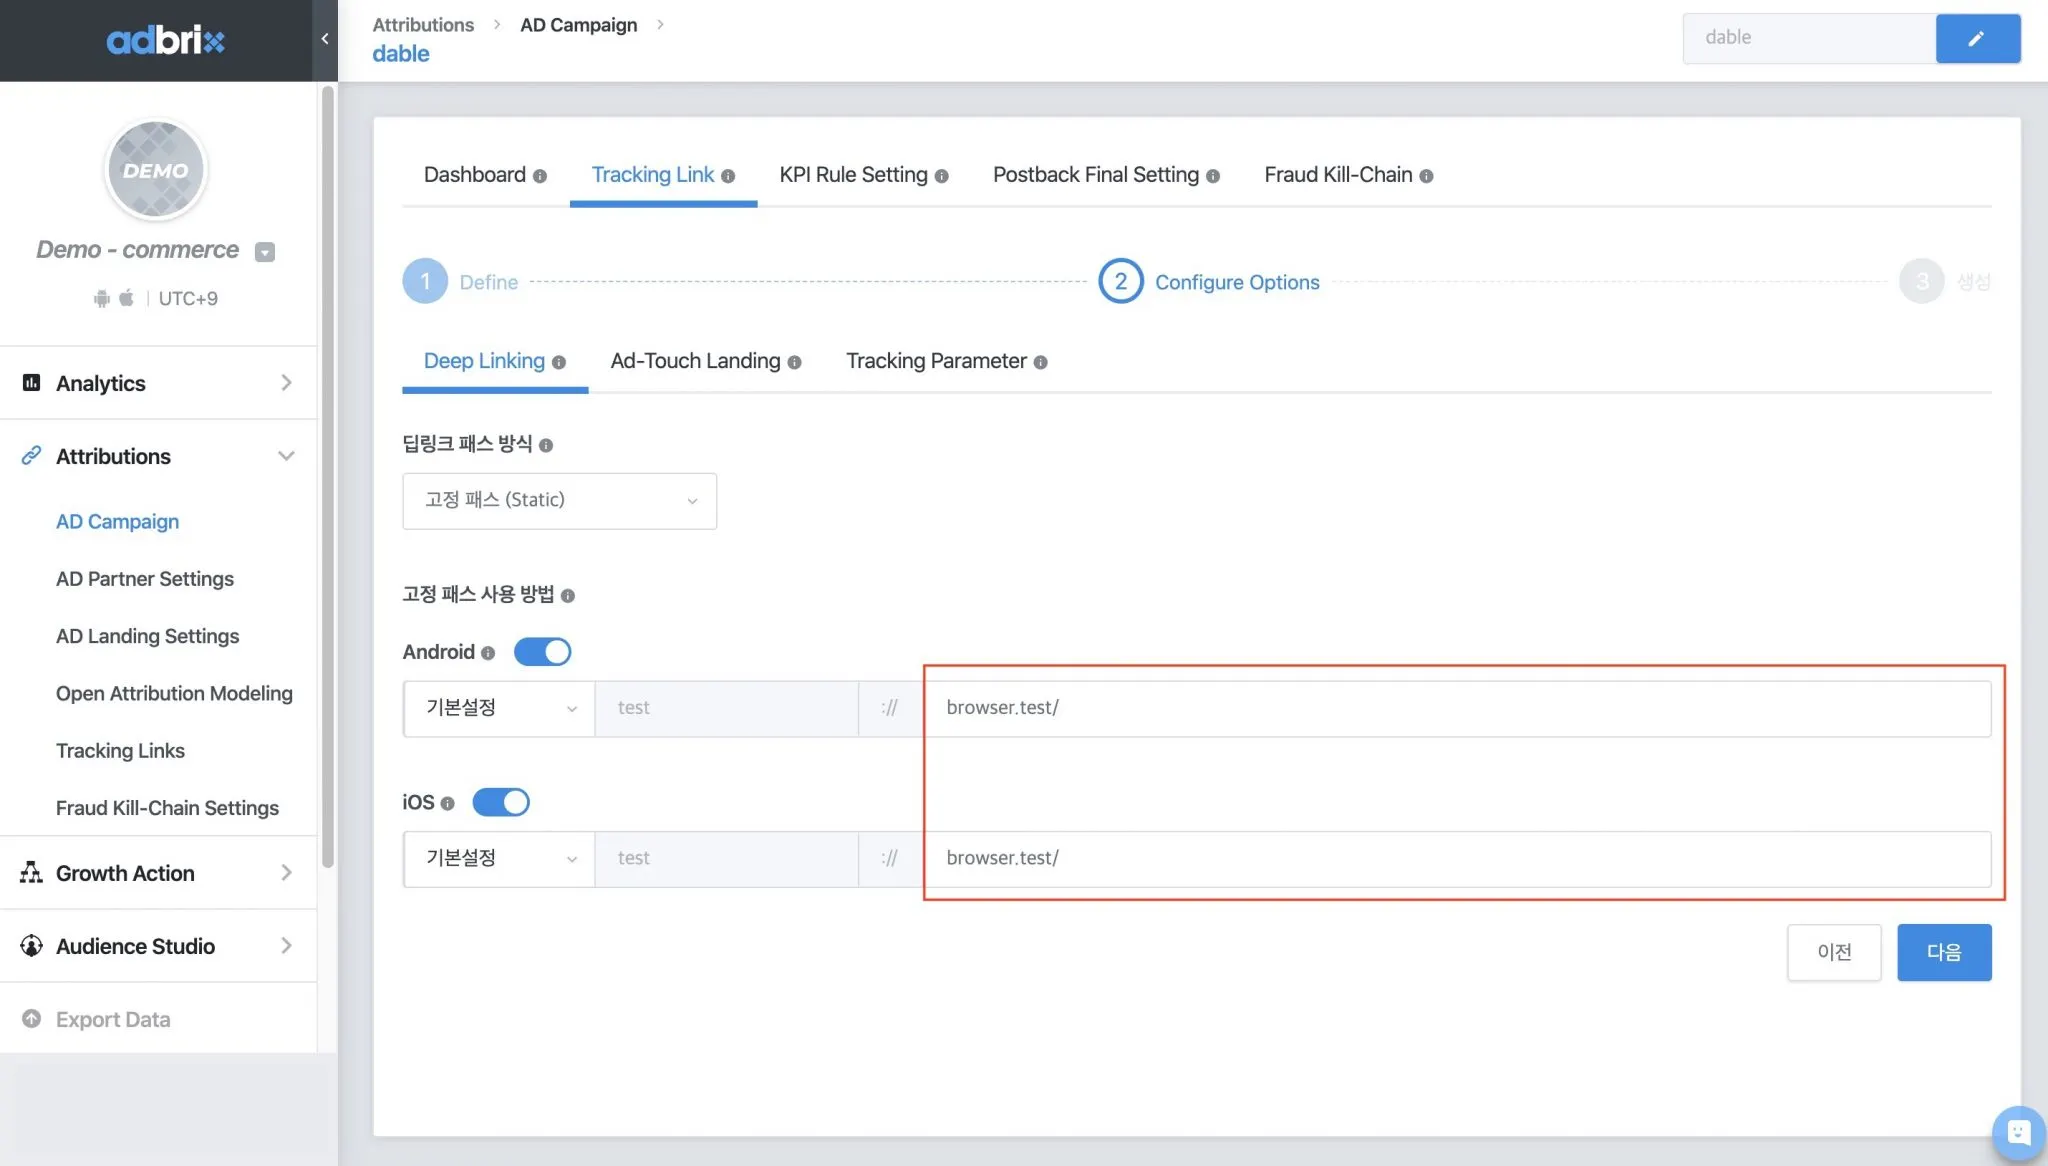Screen dimensions: 2048x1166
Task: Switch to the KPI Rule Setting tab
Action: point(853,175)
